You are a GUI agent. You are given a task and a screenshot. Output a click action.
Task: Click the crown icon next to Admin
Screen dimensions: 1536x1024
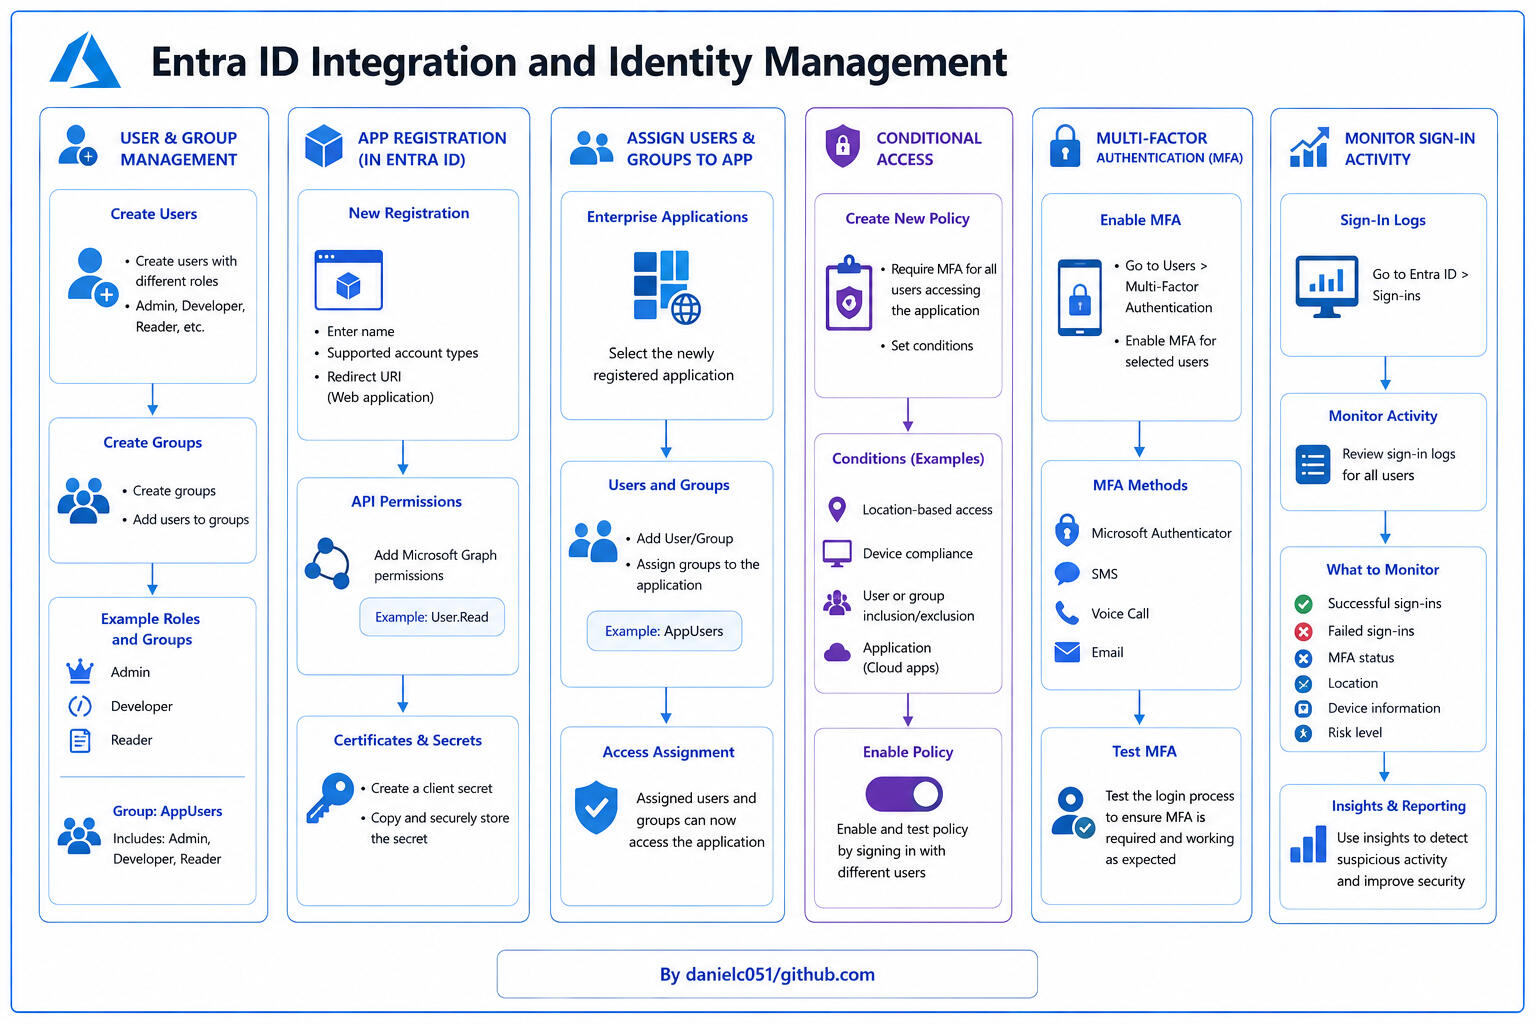[79, 671]
